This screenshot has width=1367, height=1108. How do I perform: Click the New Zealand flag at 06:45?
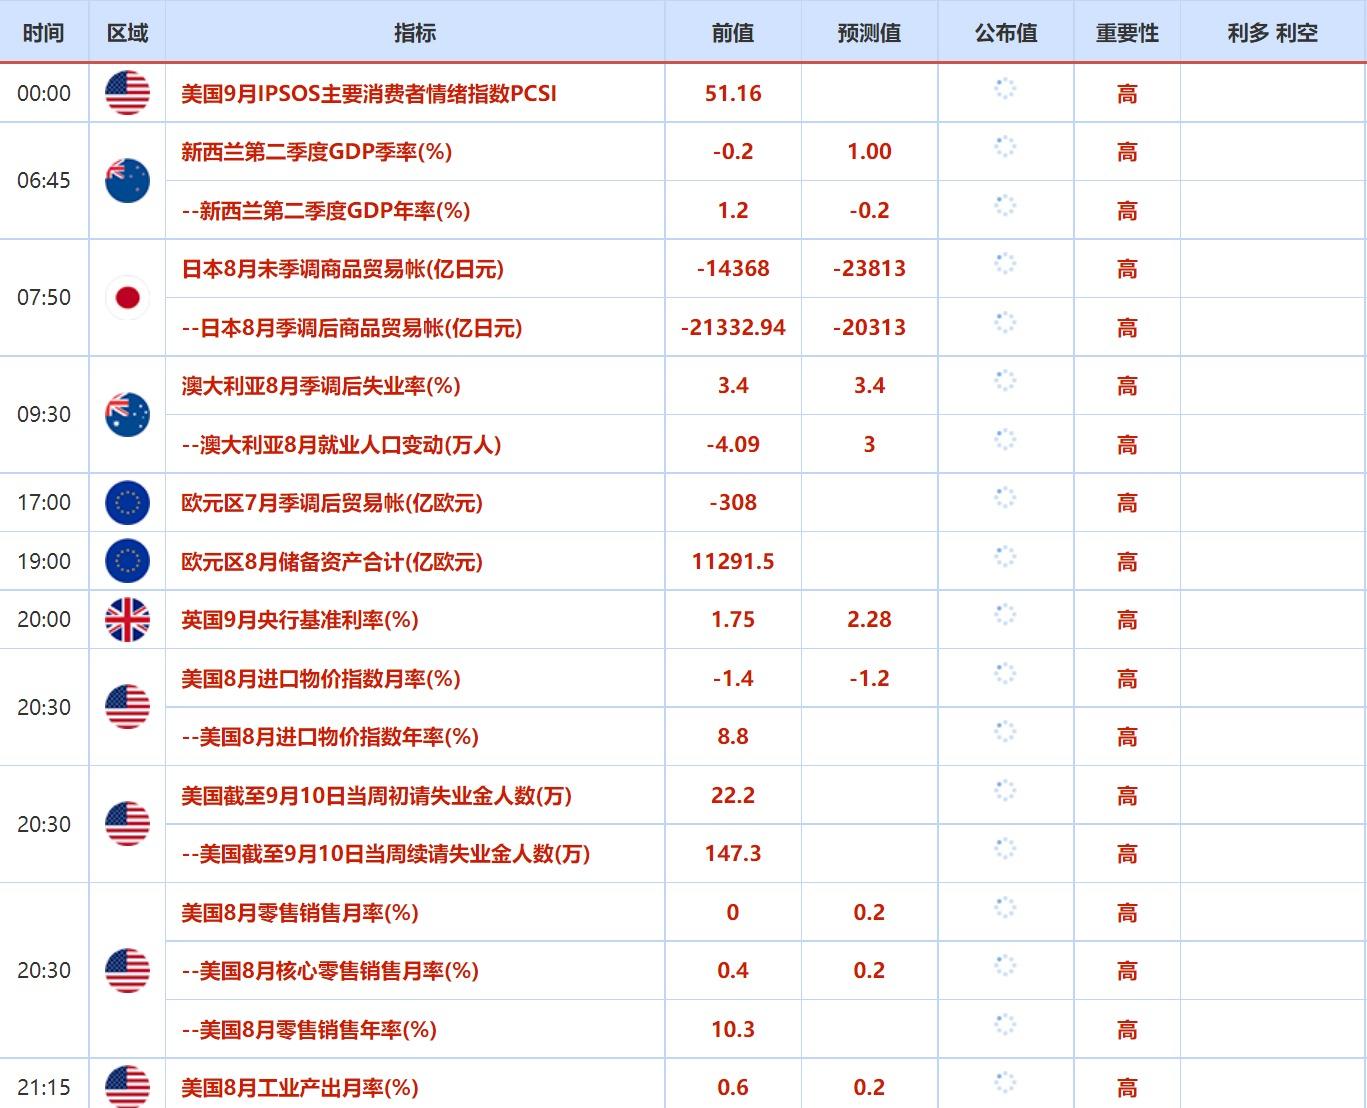(x=127, y=180)
